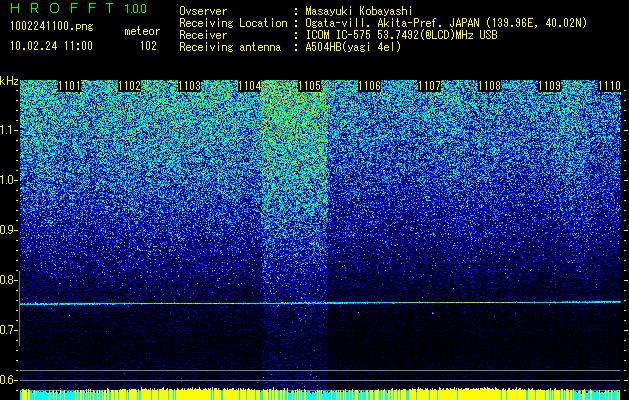Click the Receiver label
The width and height of the screenshot is (629, 400).
[x=203, y=35]
